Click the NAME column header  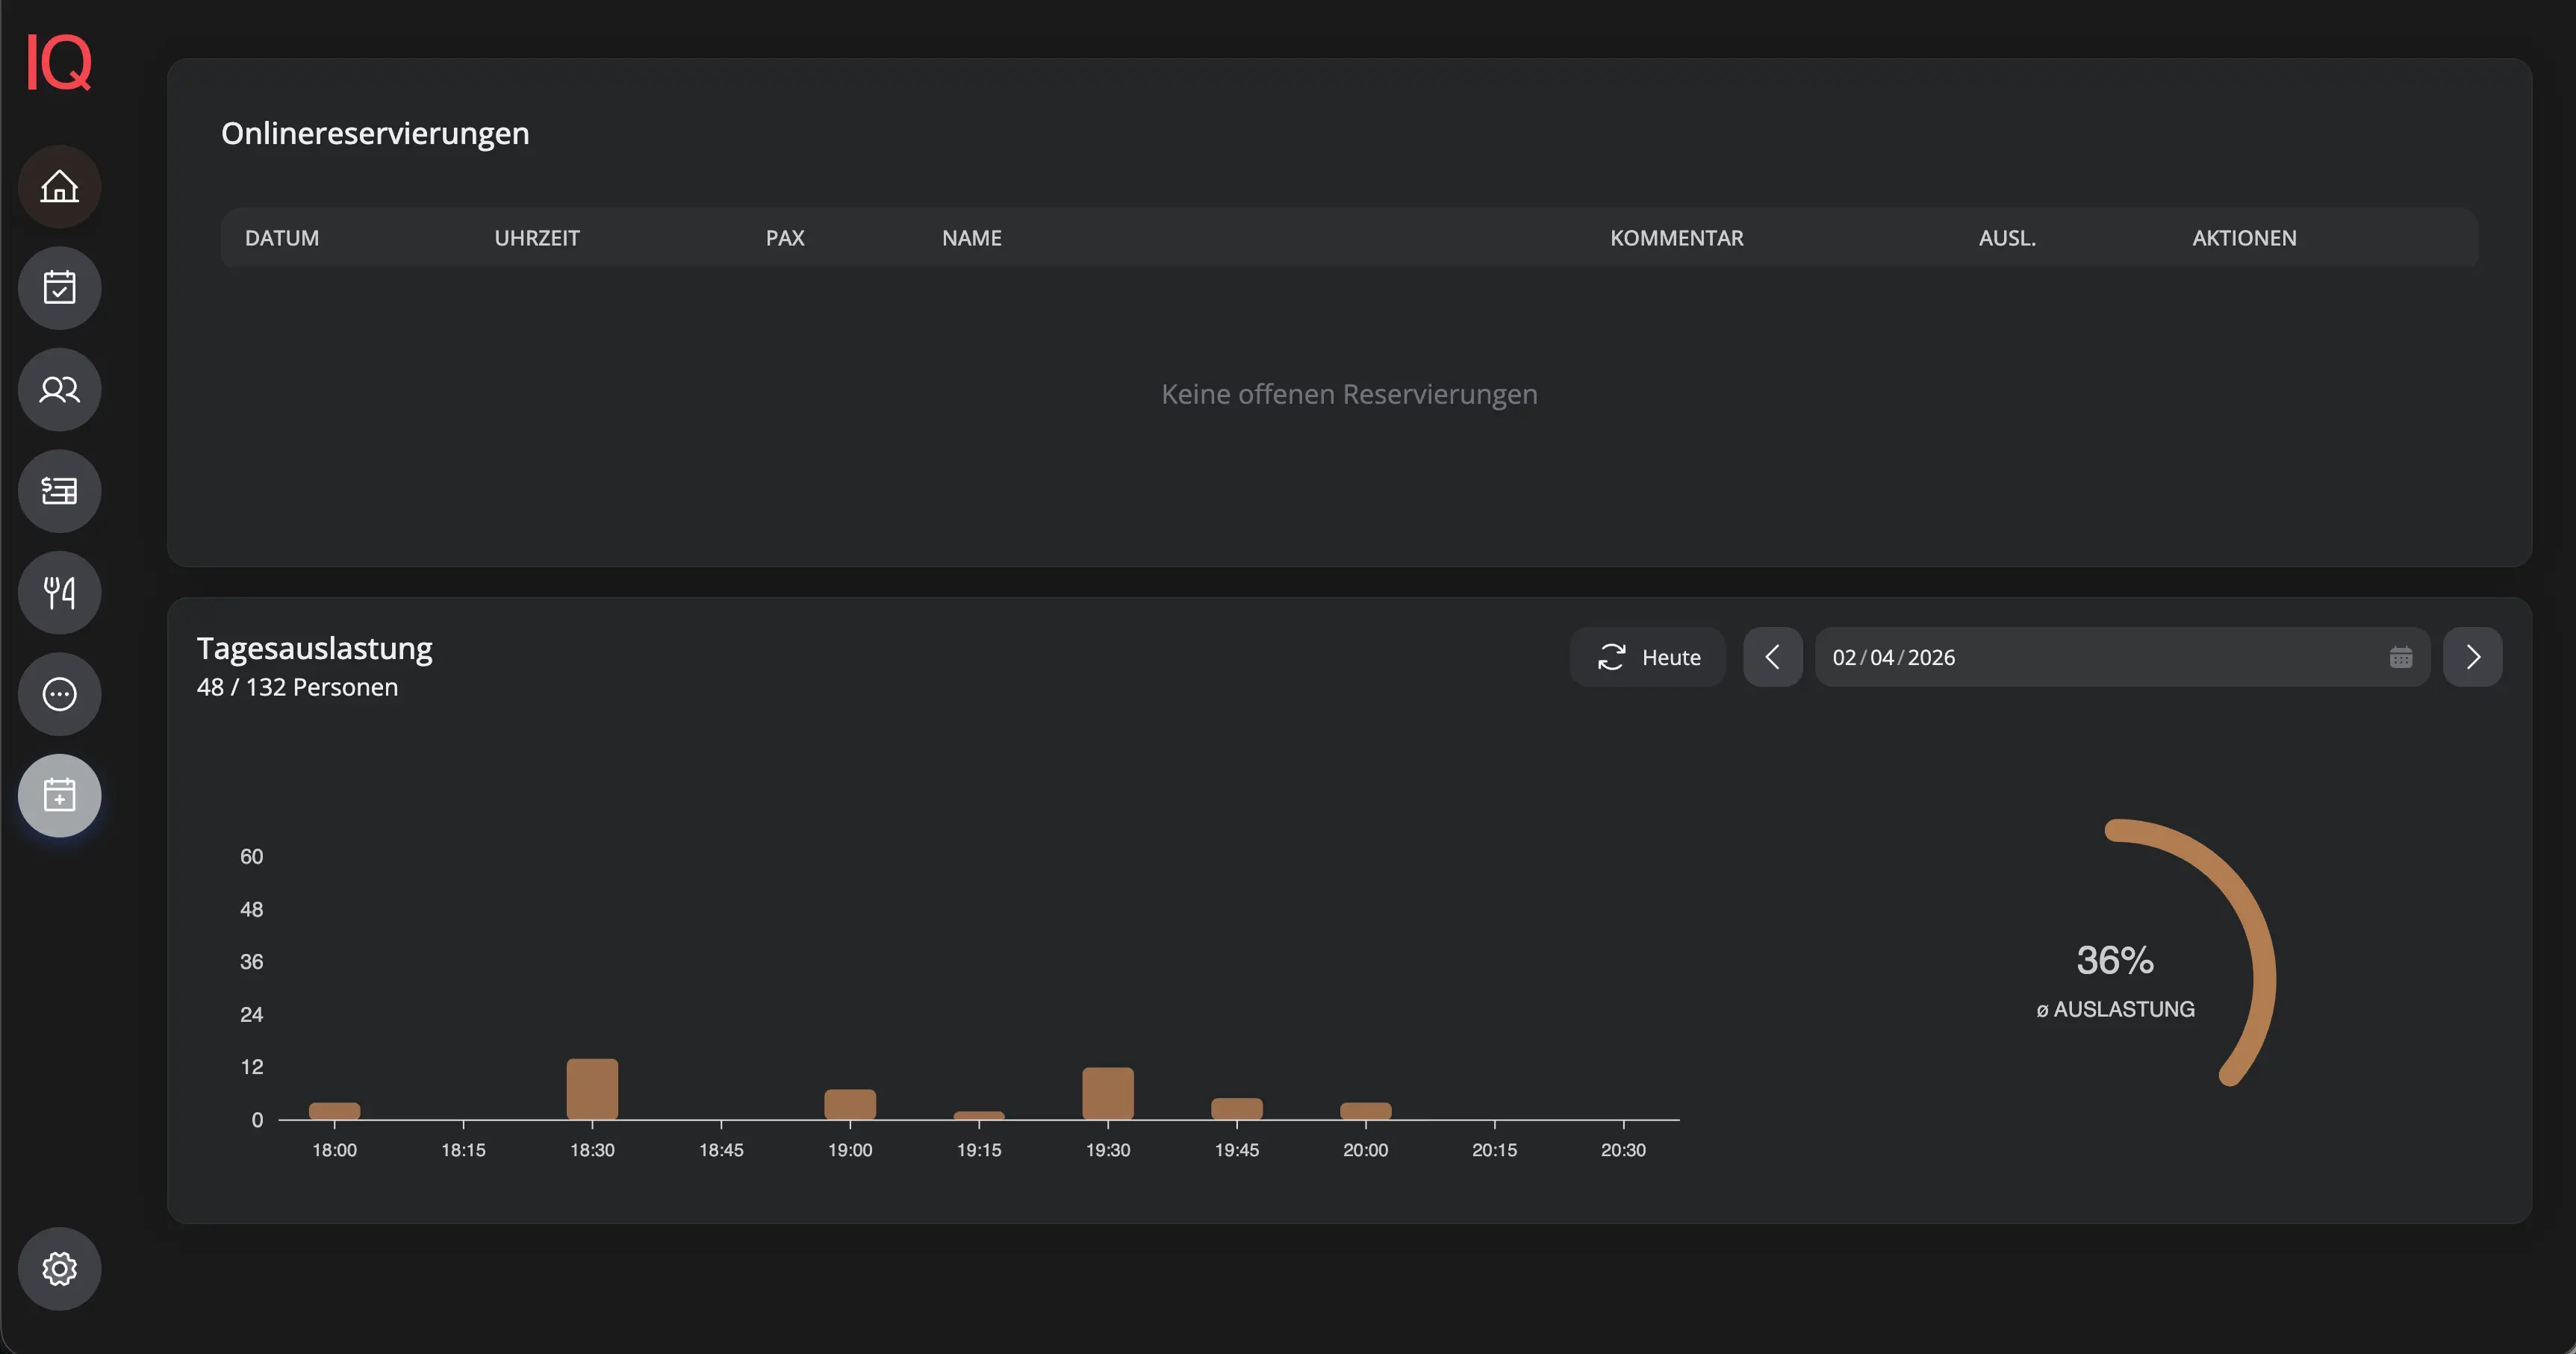click(x=971, y=238)
